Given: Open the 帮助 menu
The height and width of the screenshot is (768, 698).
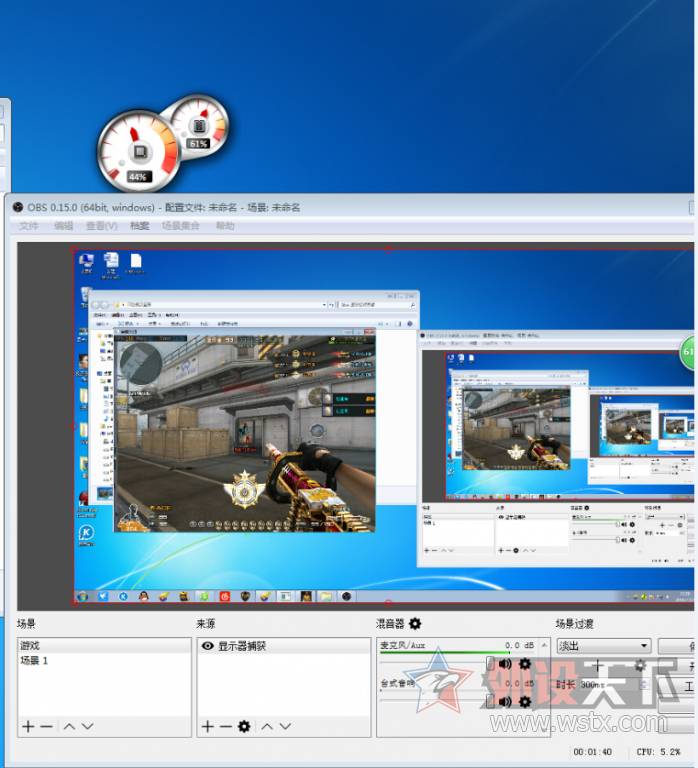Looking at the screenshot, I should tap(225, 226).
